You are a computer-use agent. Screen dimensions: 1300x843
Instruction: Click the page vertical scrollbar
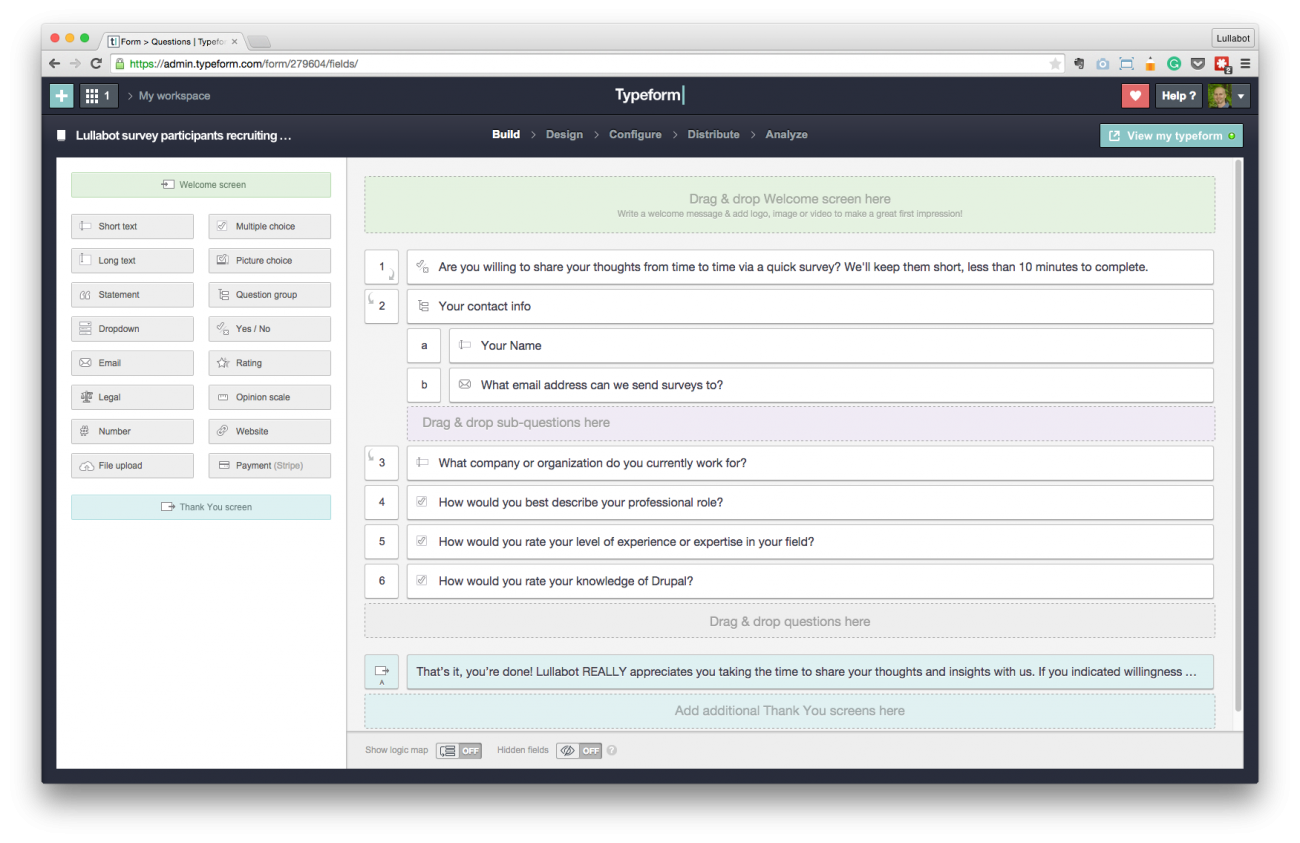pyautogui.click(x=1239, y=435)
